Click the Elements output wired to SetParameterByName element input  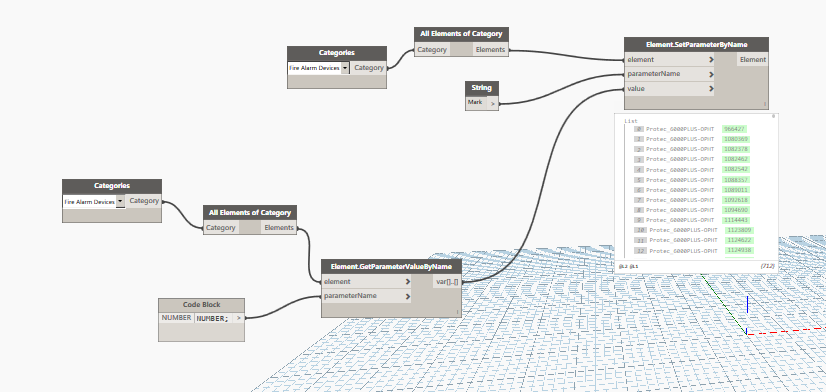tap(490, 50)
